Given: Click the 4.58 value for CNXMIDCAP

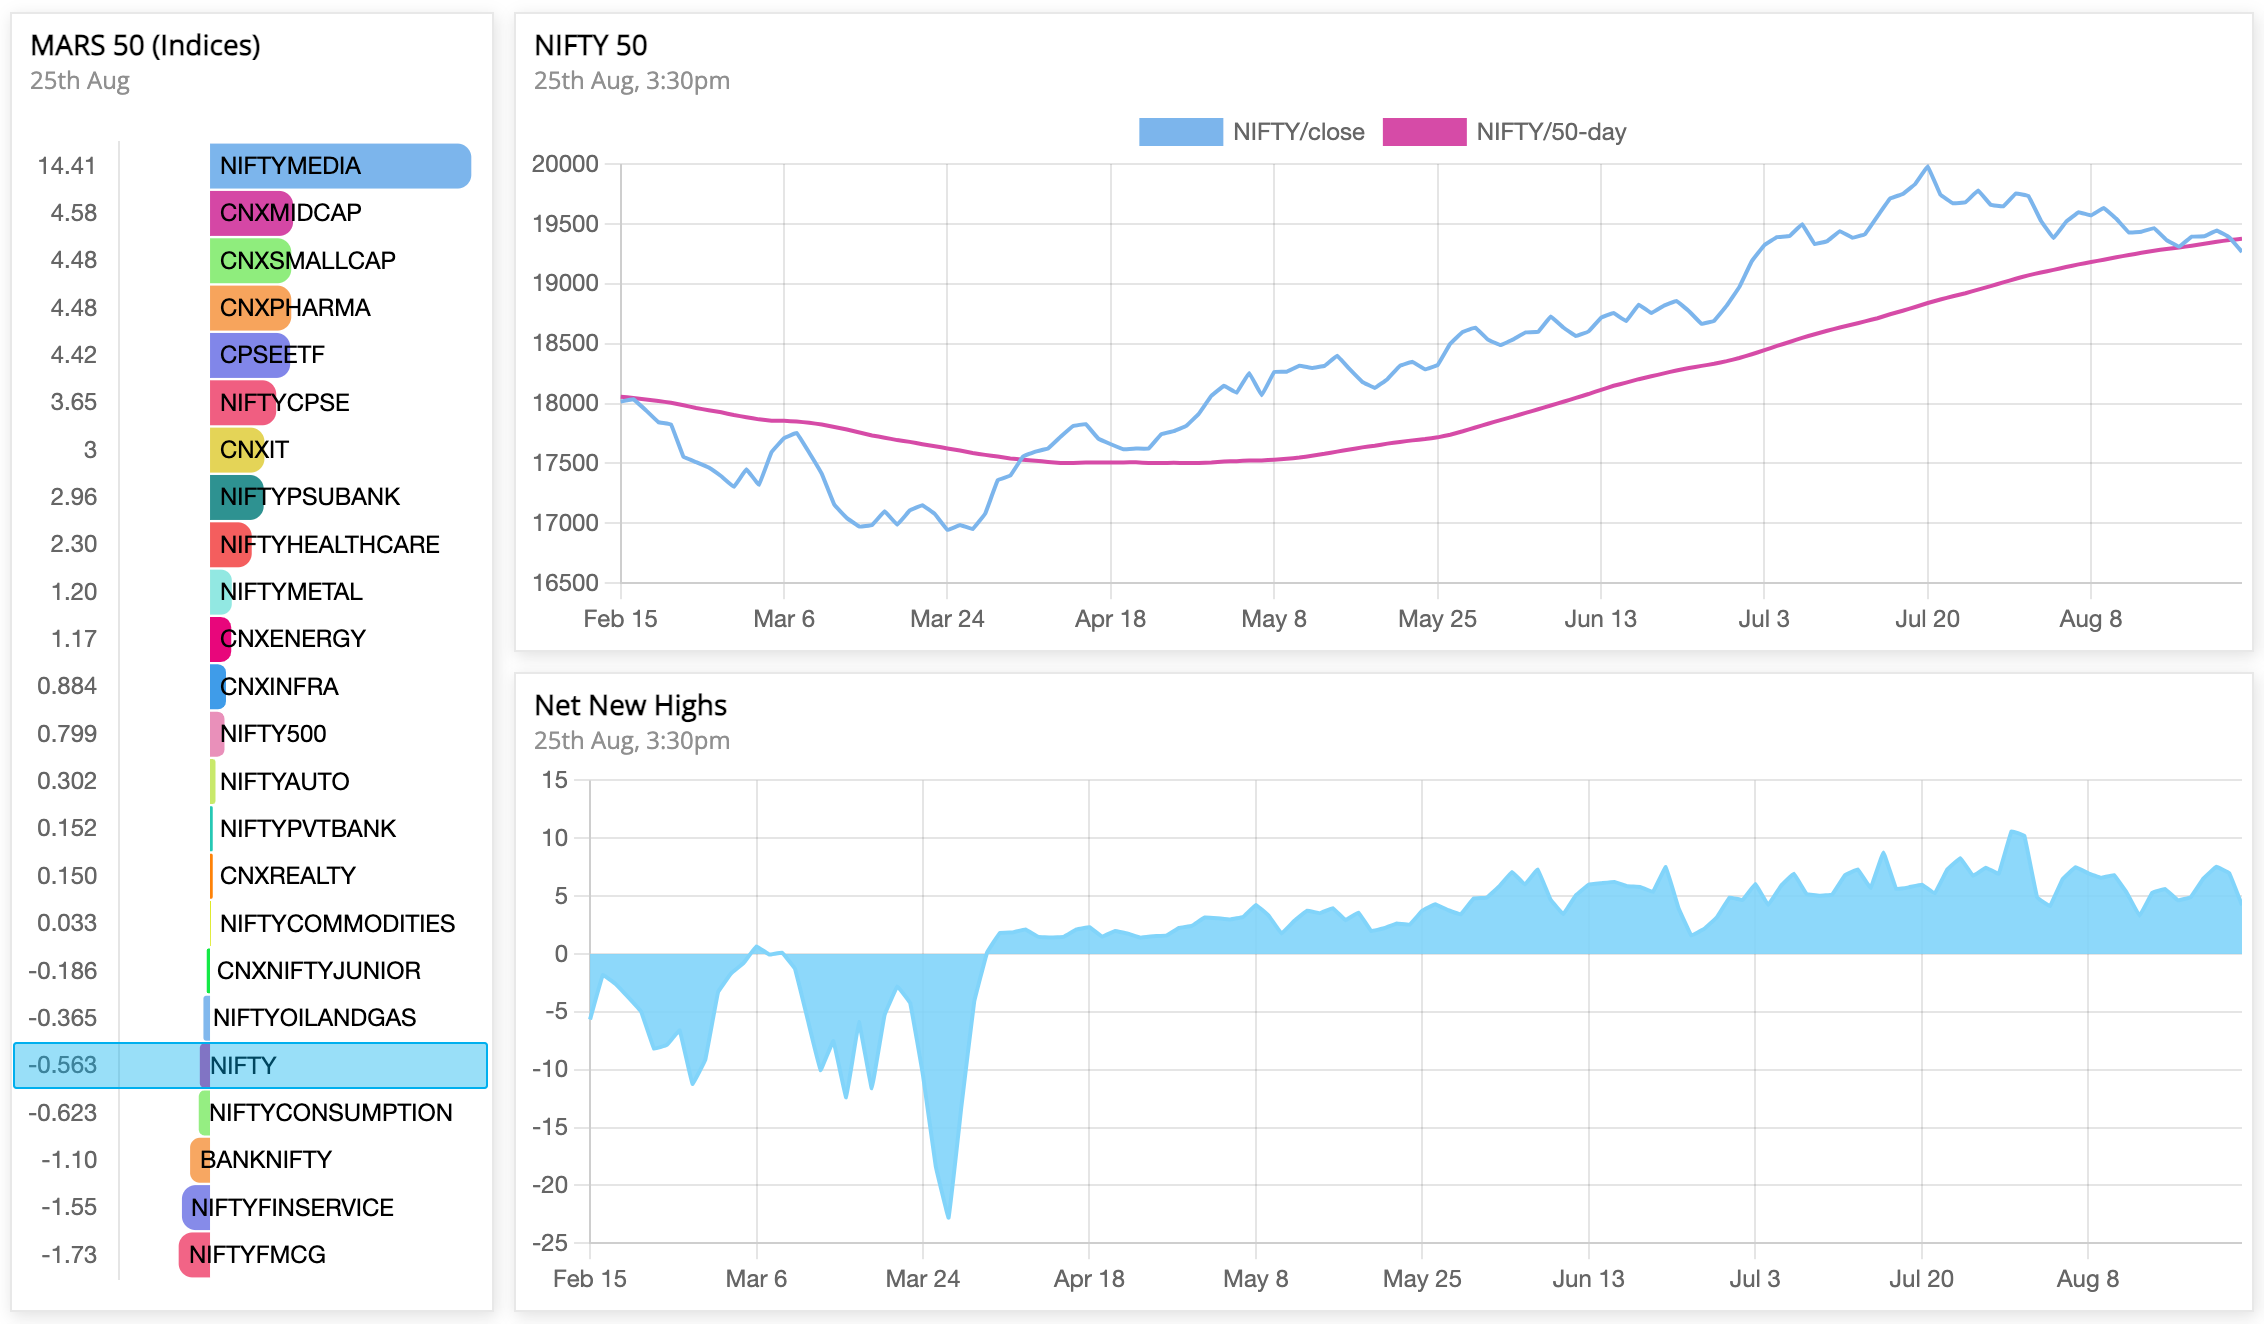Looking at the screenshot, I should pos(74,213).
